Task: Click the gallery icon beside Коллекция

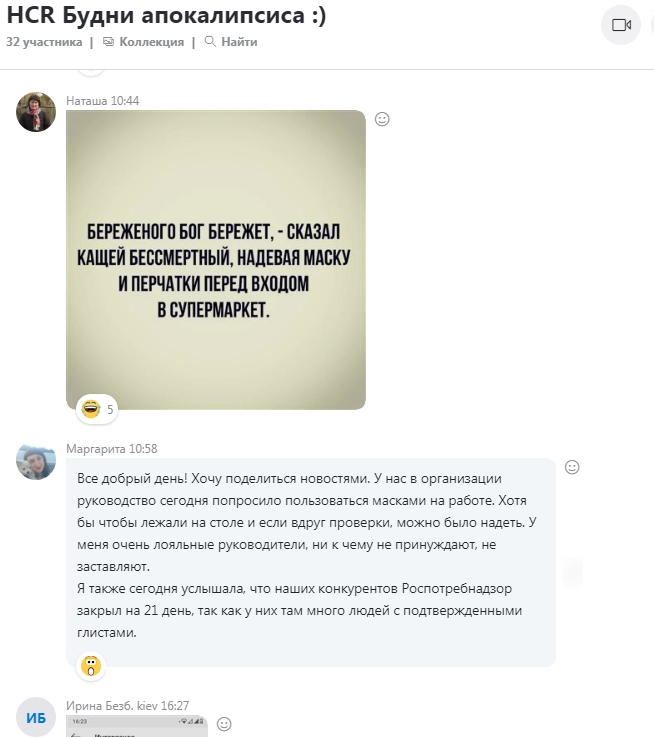Action: pyautogui.click(x=109, y=42)
